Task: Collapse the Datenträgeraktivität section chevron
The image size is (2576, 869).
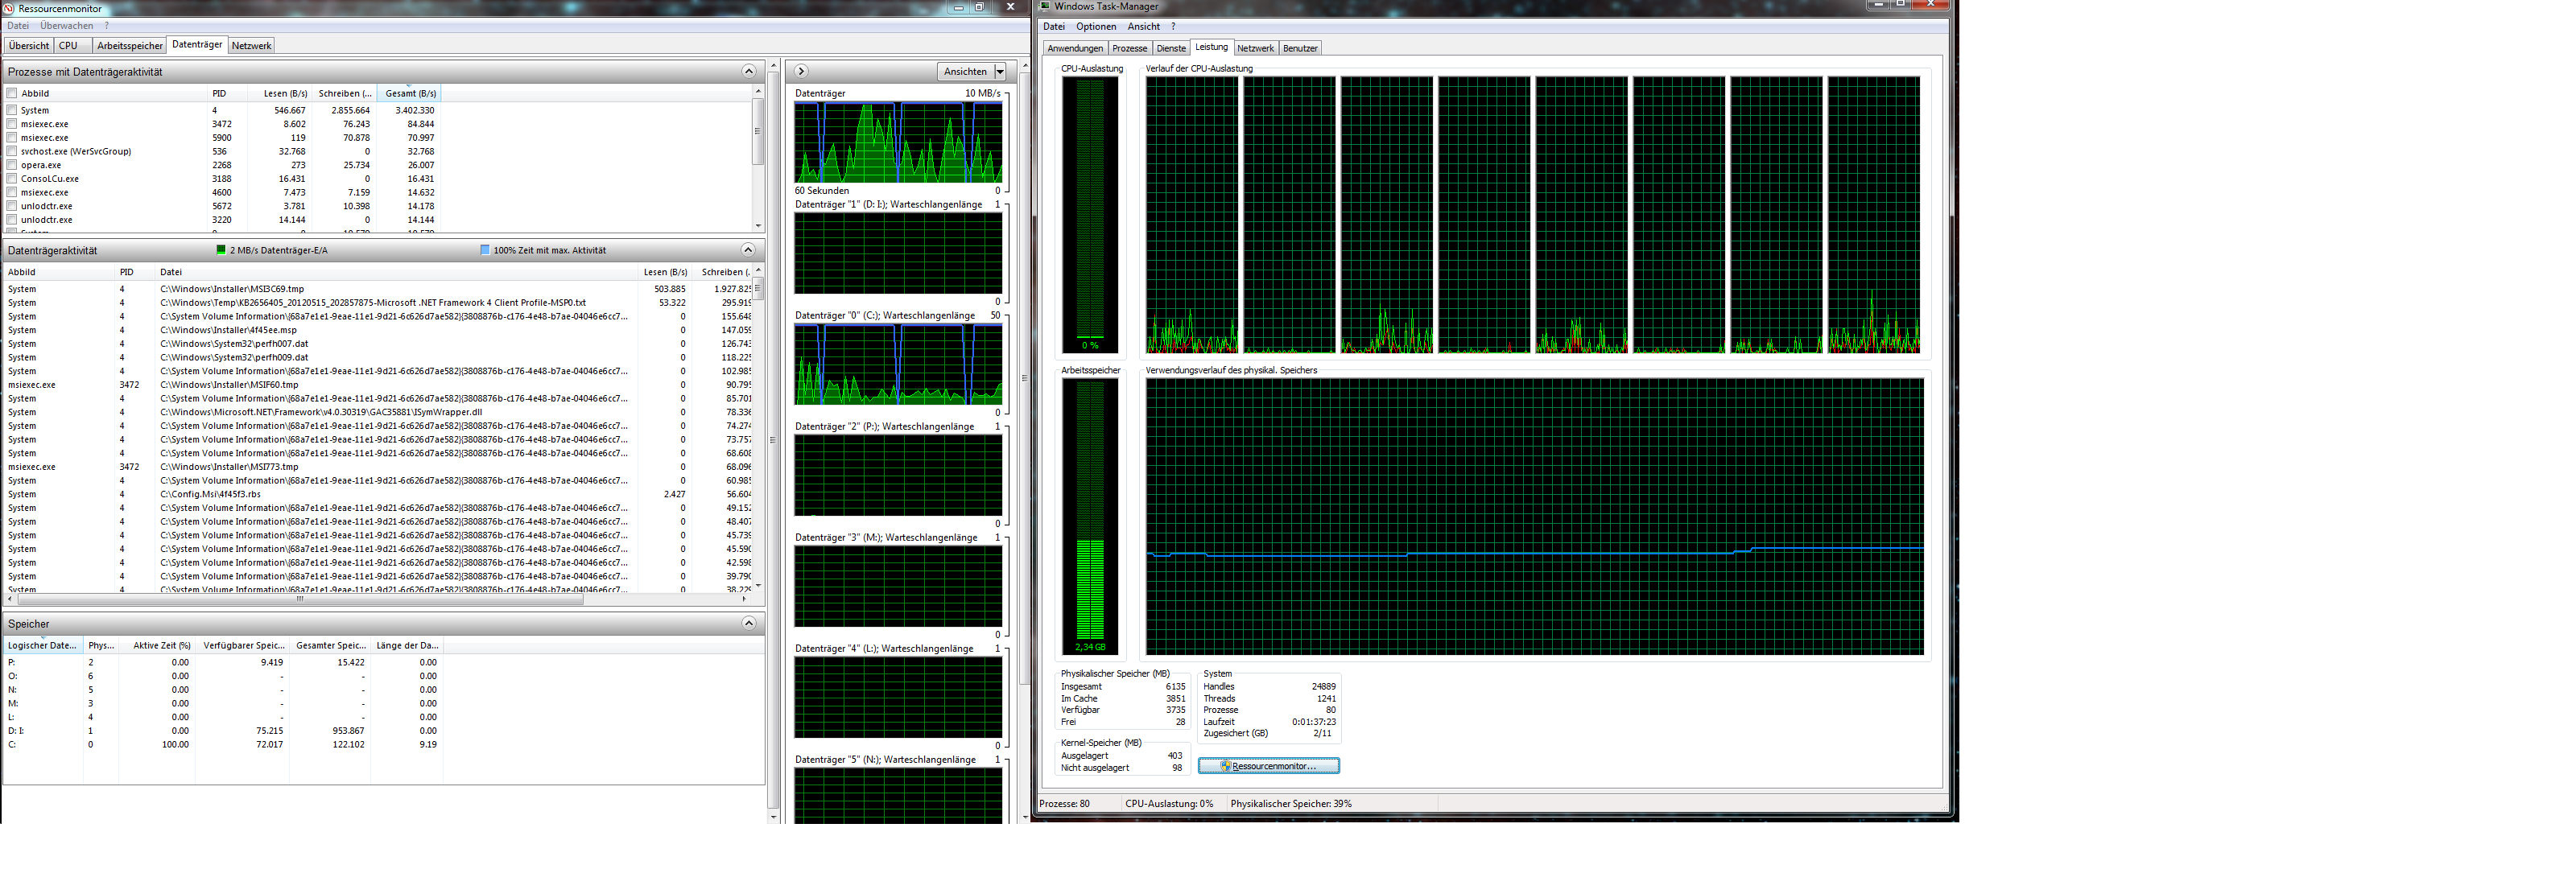Action: [748, 250]
